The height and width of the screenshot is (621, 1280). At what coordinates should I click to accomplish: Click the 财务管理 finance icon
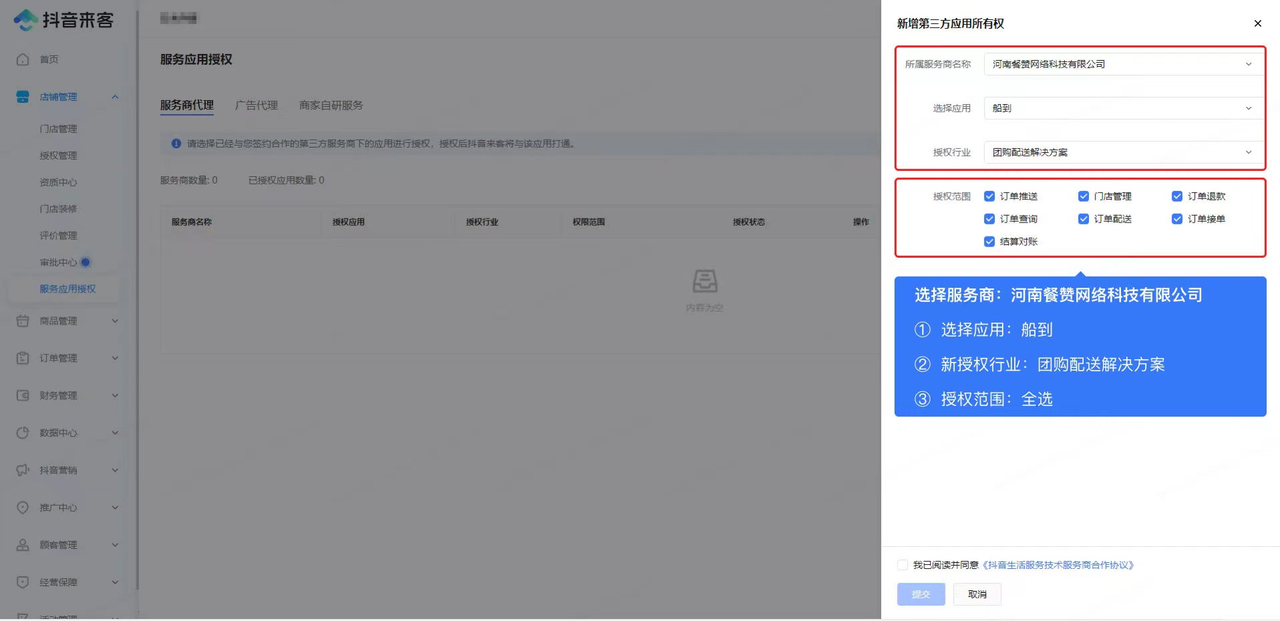tap(23, 395)
